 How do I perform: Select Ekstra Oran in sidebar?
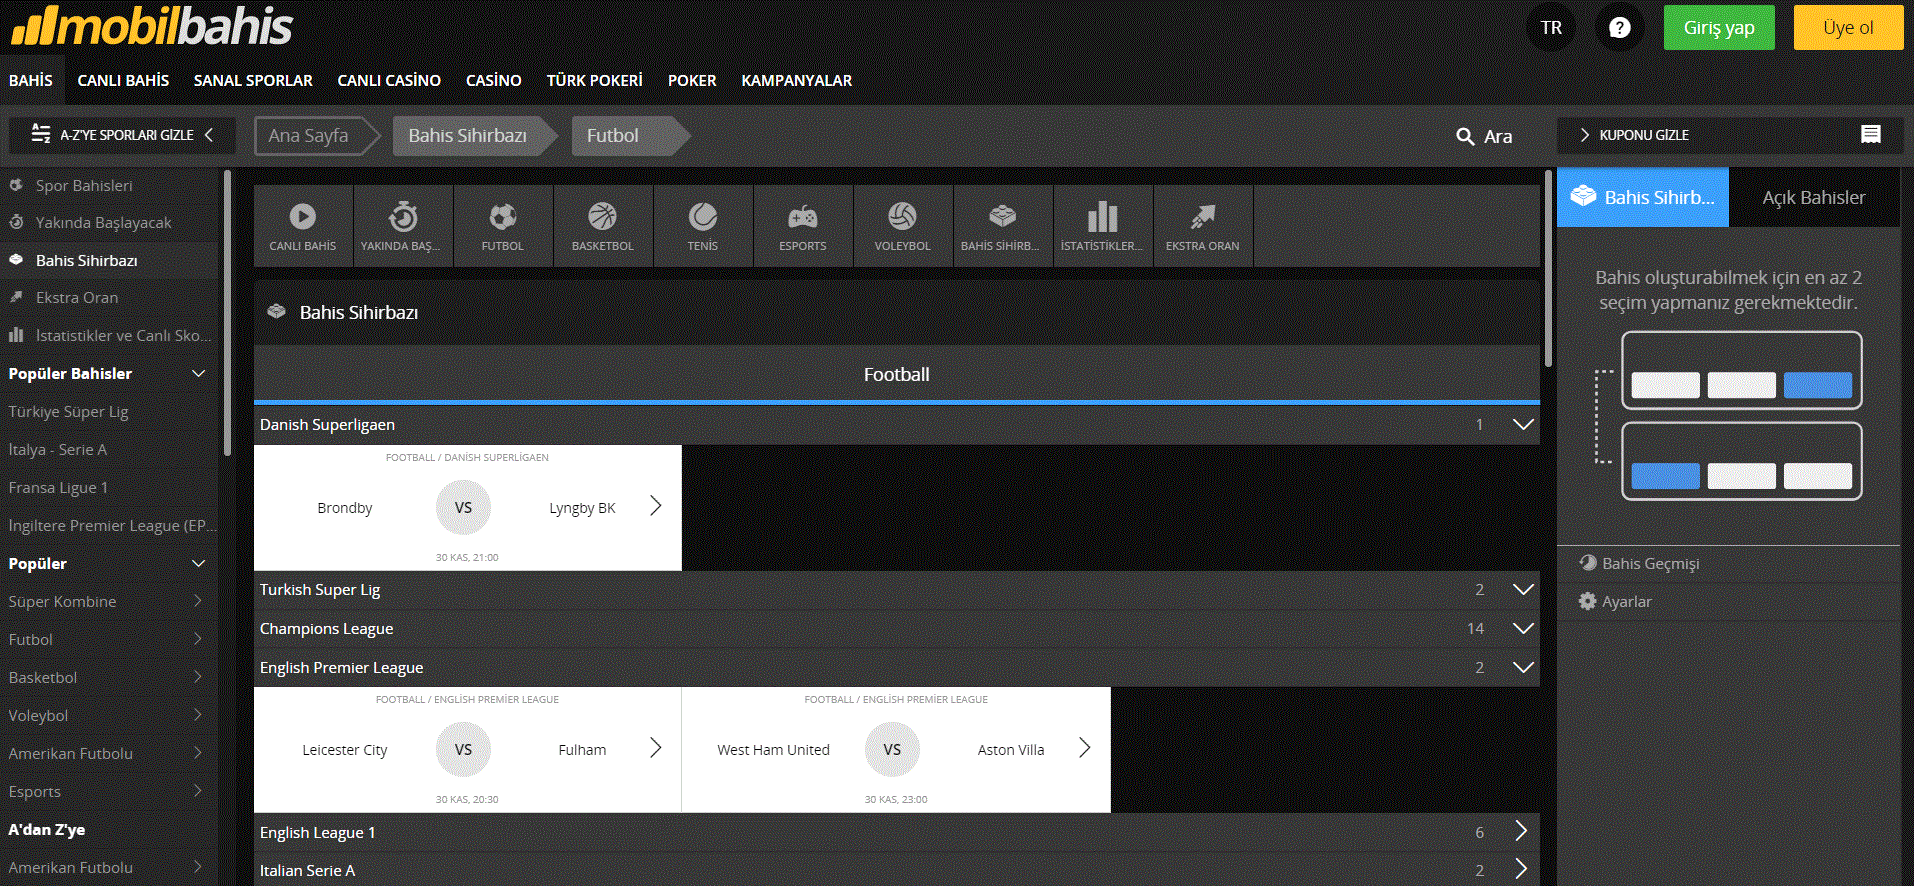pos(109,297)
